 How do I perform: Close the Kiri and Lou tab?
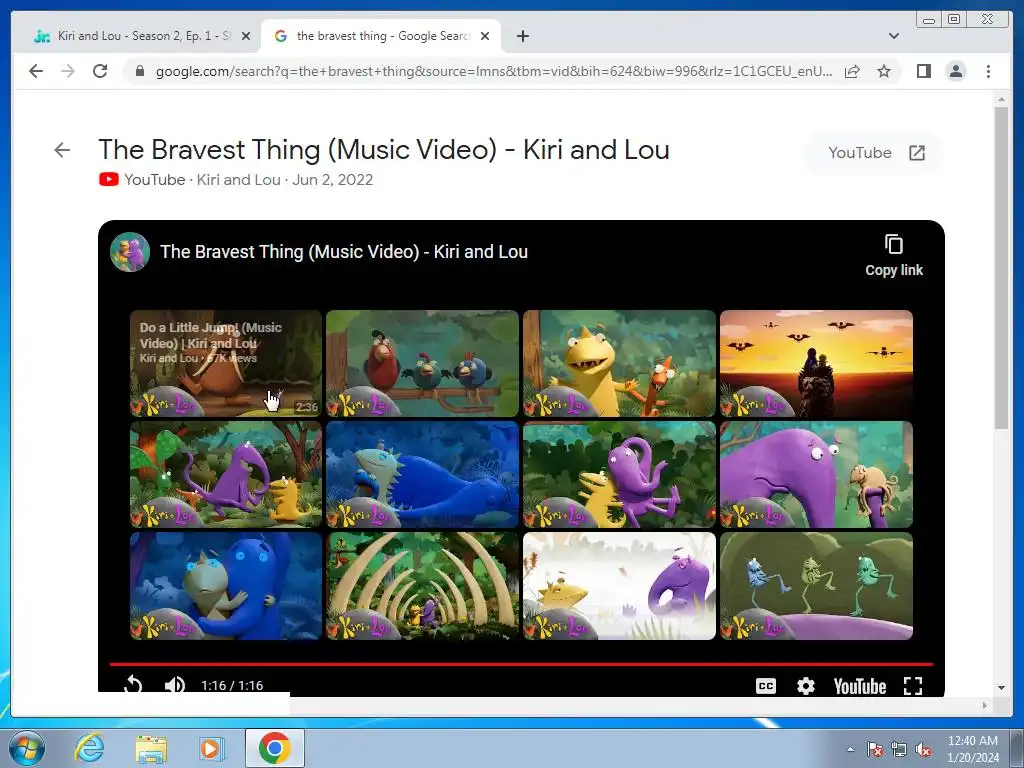(x=246, y=36)
